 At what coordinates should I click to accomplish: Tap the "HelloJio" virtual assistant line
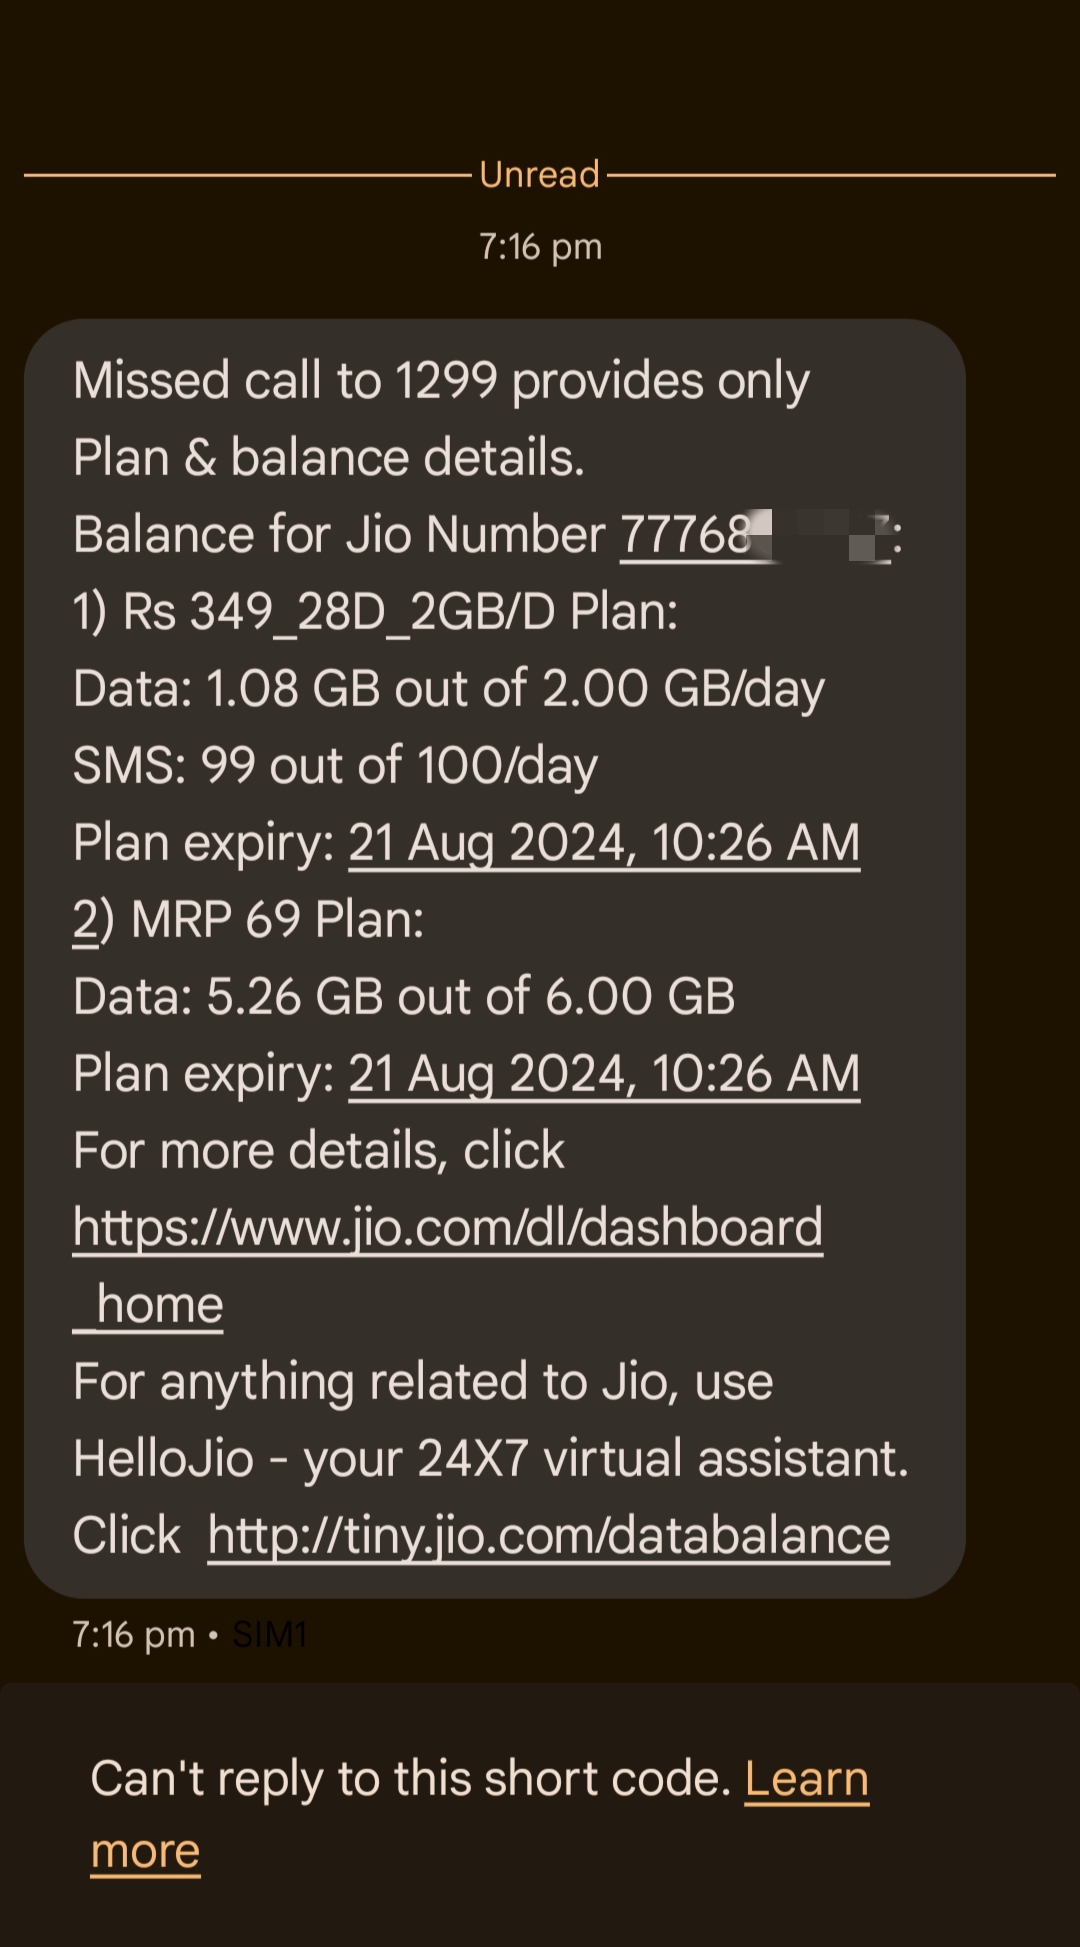click(490, 1459)
